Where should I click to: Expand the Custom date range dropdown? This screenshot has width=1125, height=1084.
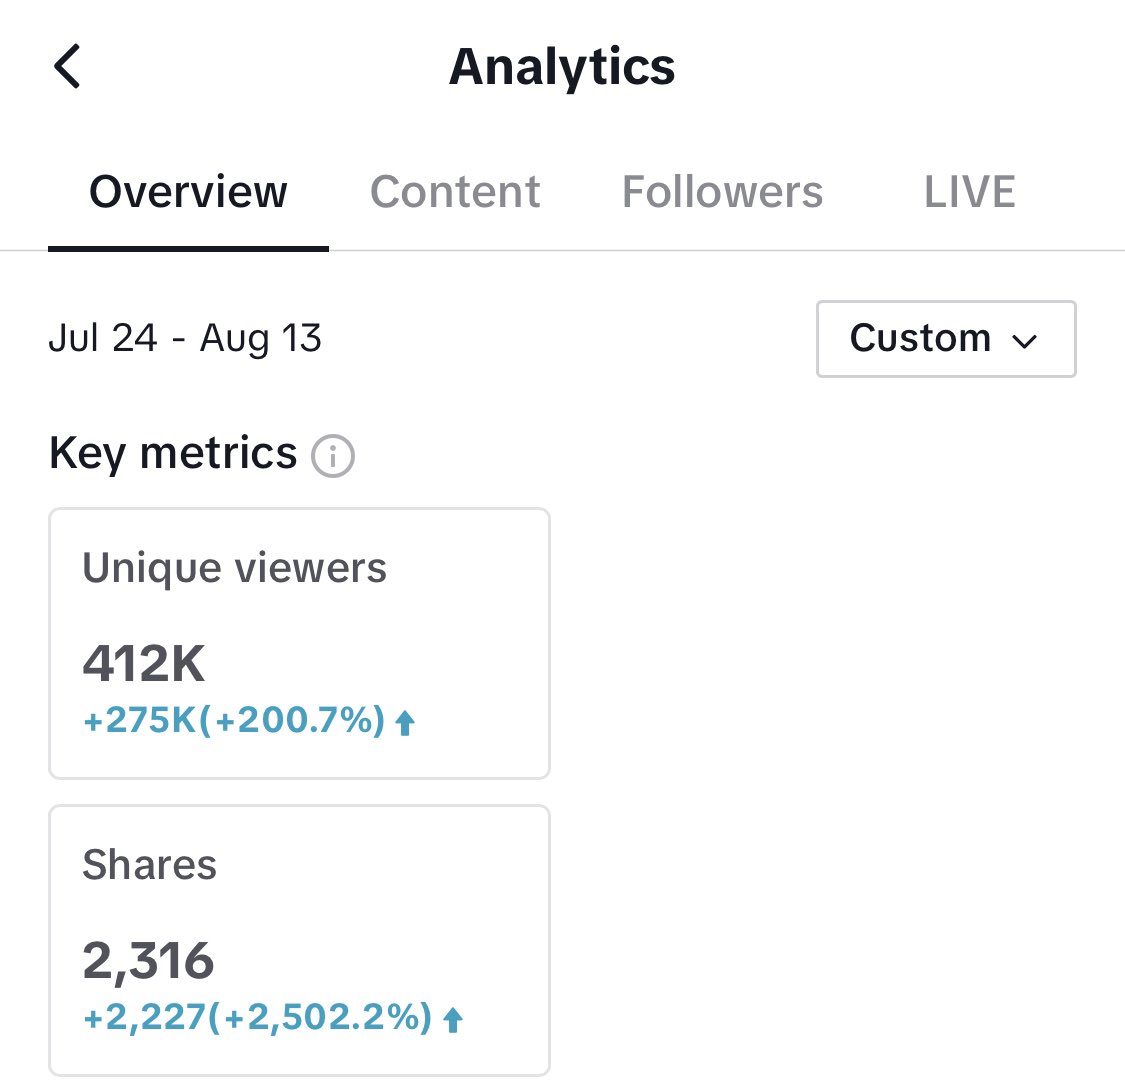point(946,339)
